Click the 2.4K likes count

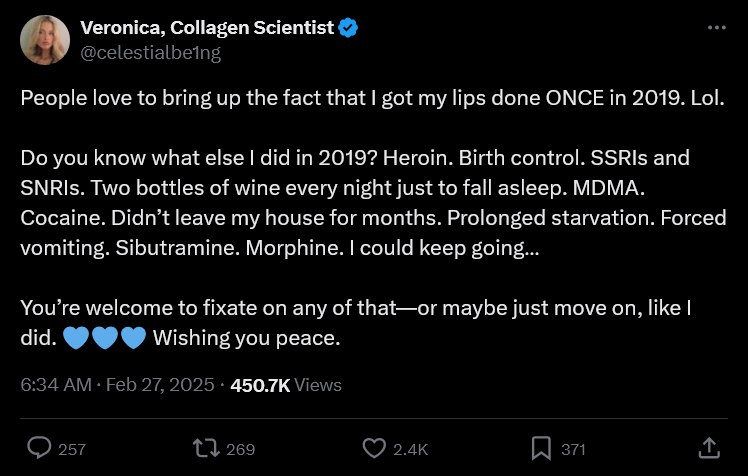(x=412, y=449)
